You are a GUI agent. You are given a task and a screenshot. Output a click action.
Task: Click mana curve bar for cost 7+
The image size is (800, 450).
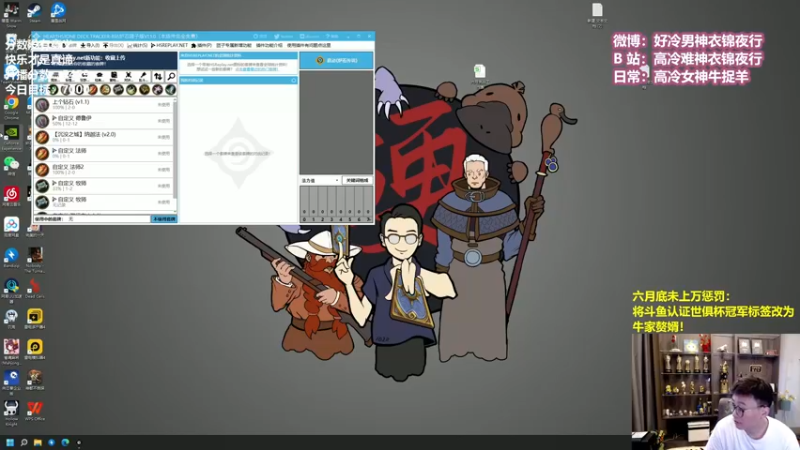[x=368, y=202]
